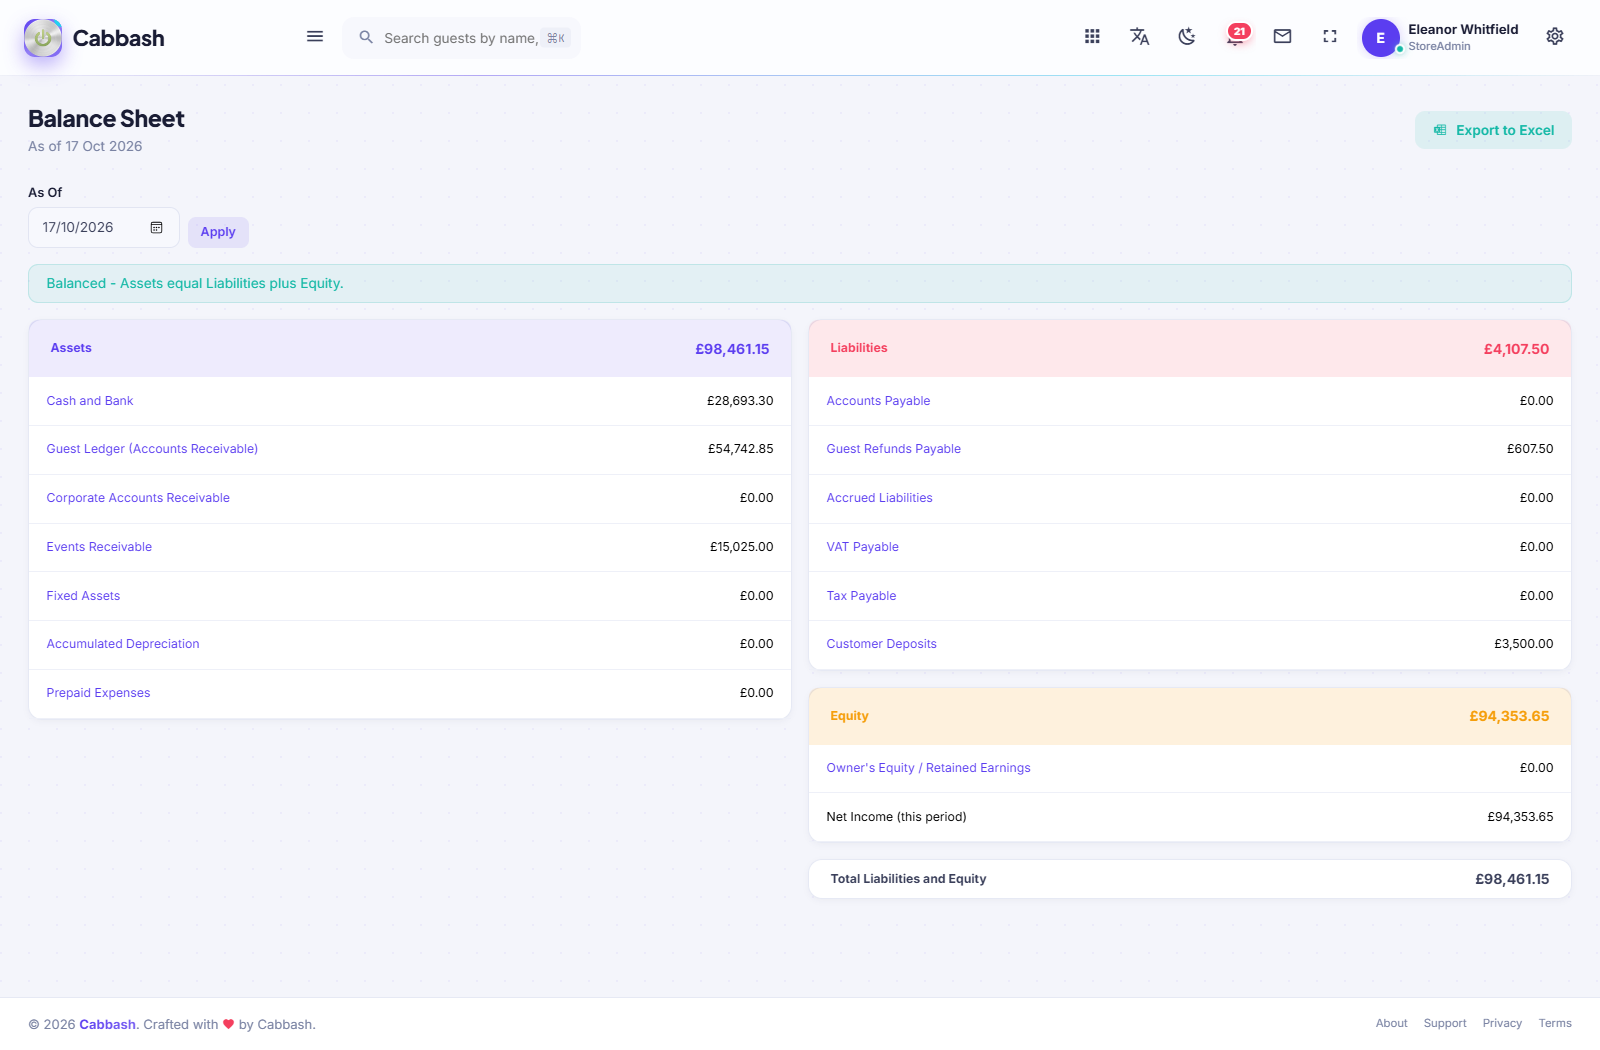Click the Cabbash logo icon

tap(43, 38)
